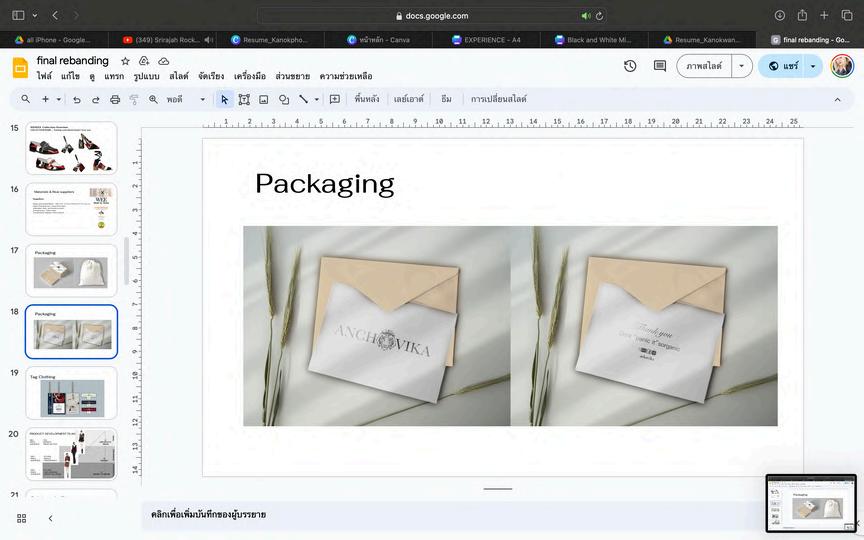Undo the last action
Screen dimensions: 864x540
pyautogui.click(x=77, y=100)
